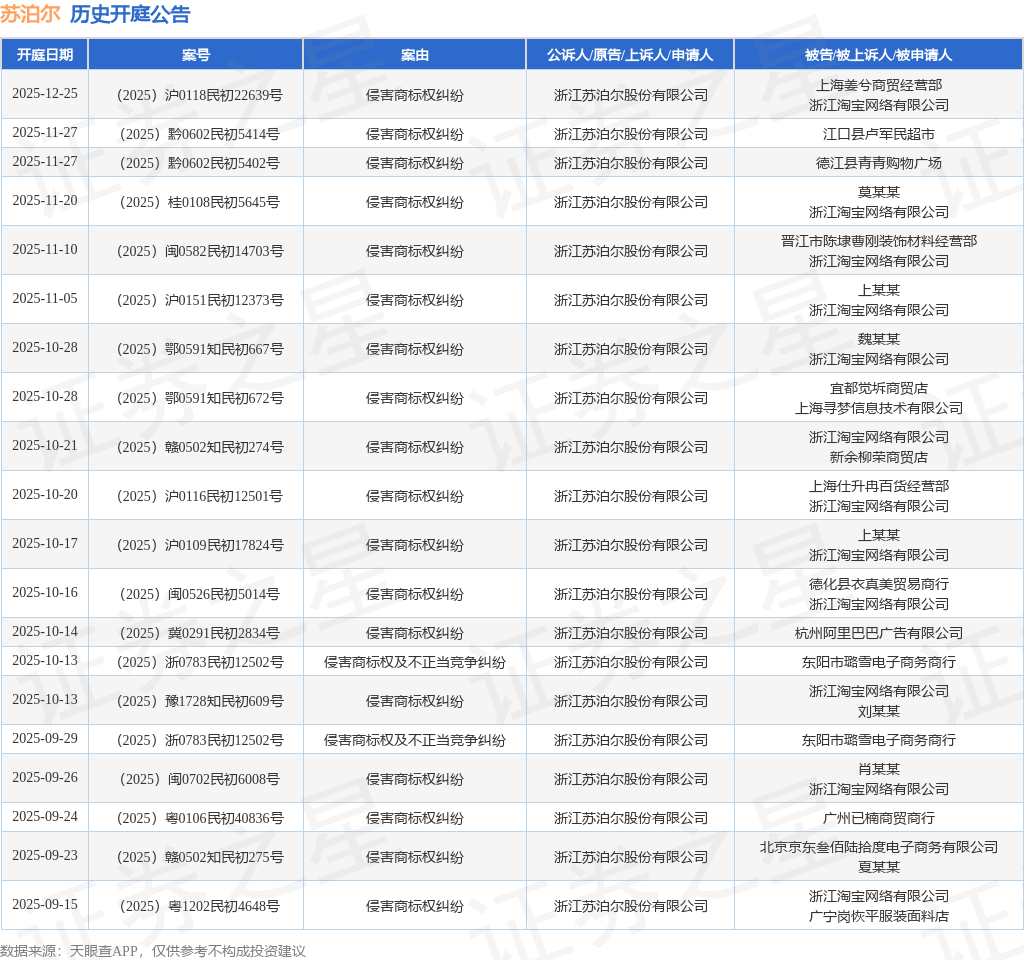
Task: Click the 被告/被上诉人/被申请人 column header
Action: point(878,55)
